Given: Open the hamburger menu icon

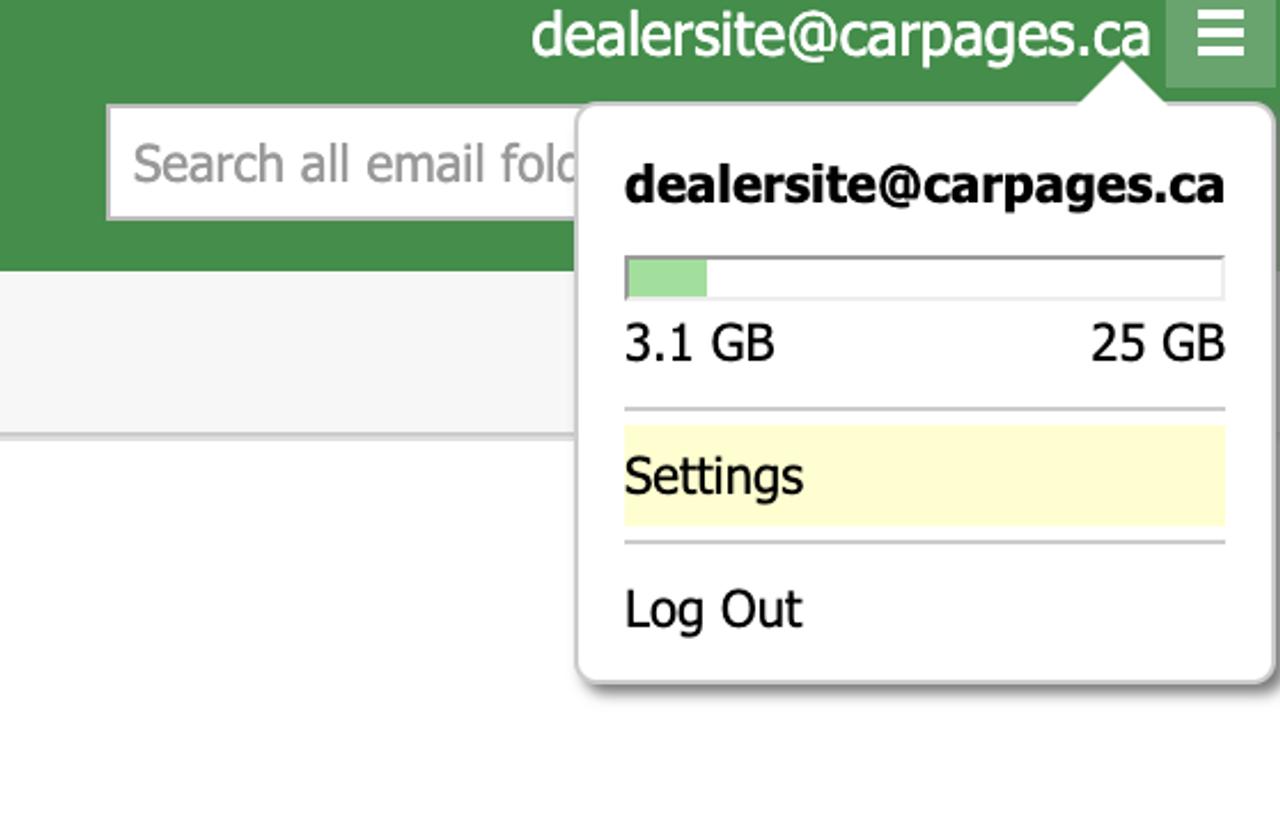Looking at the screenshot, I should pyautogui.click(x=1220, y=37).
